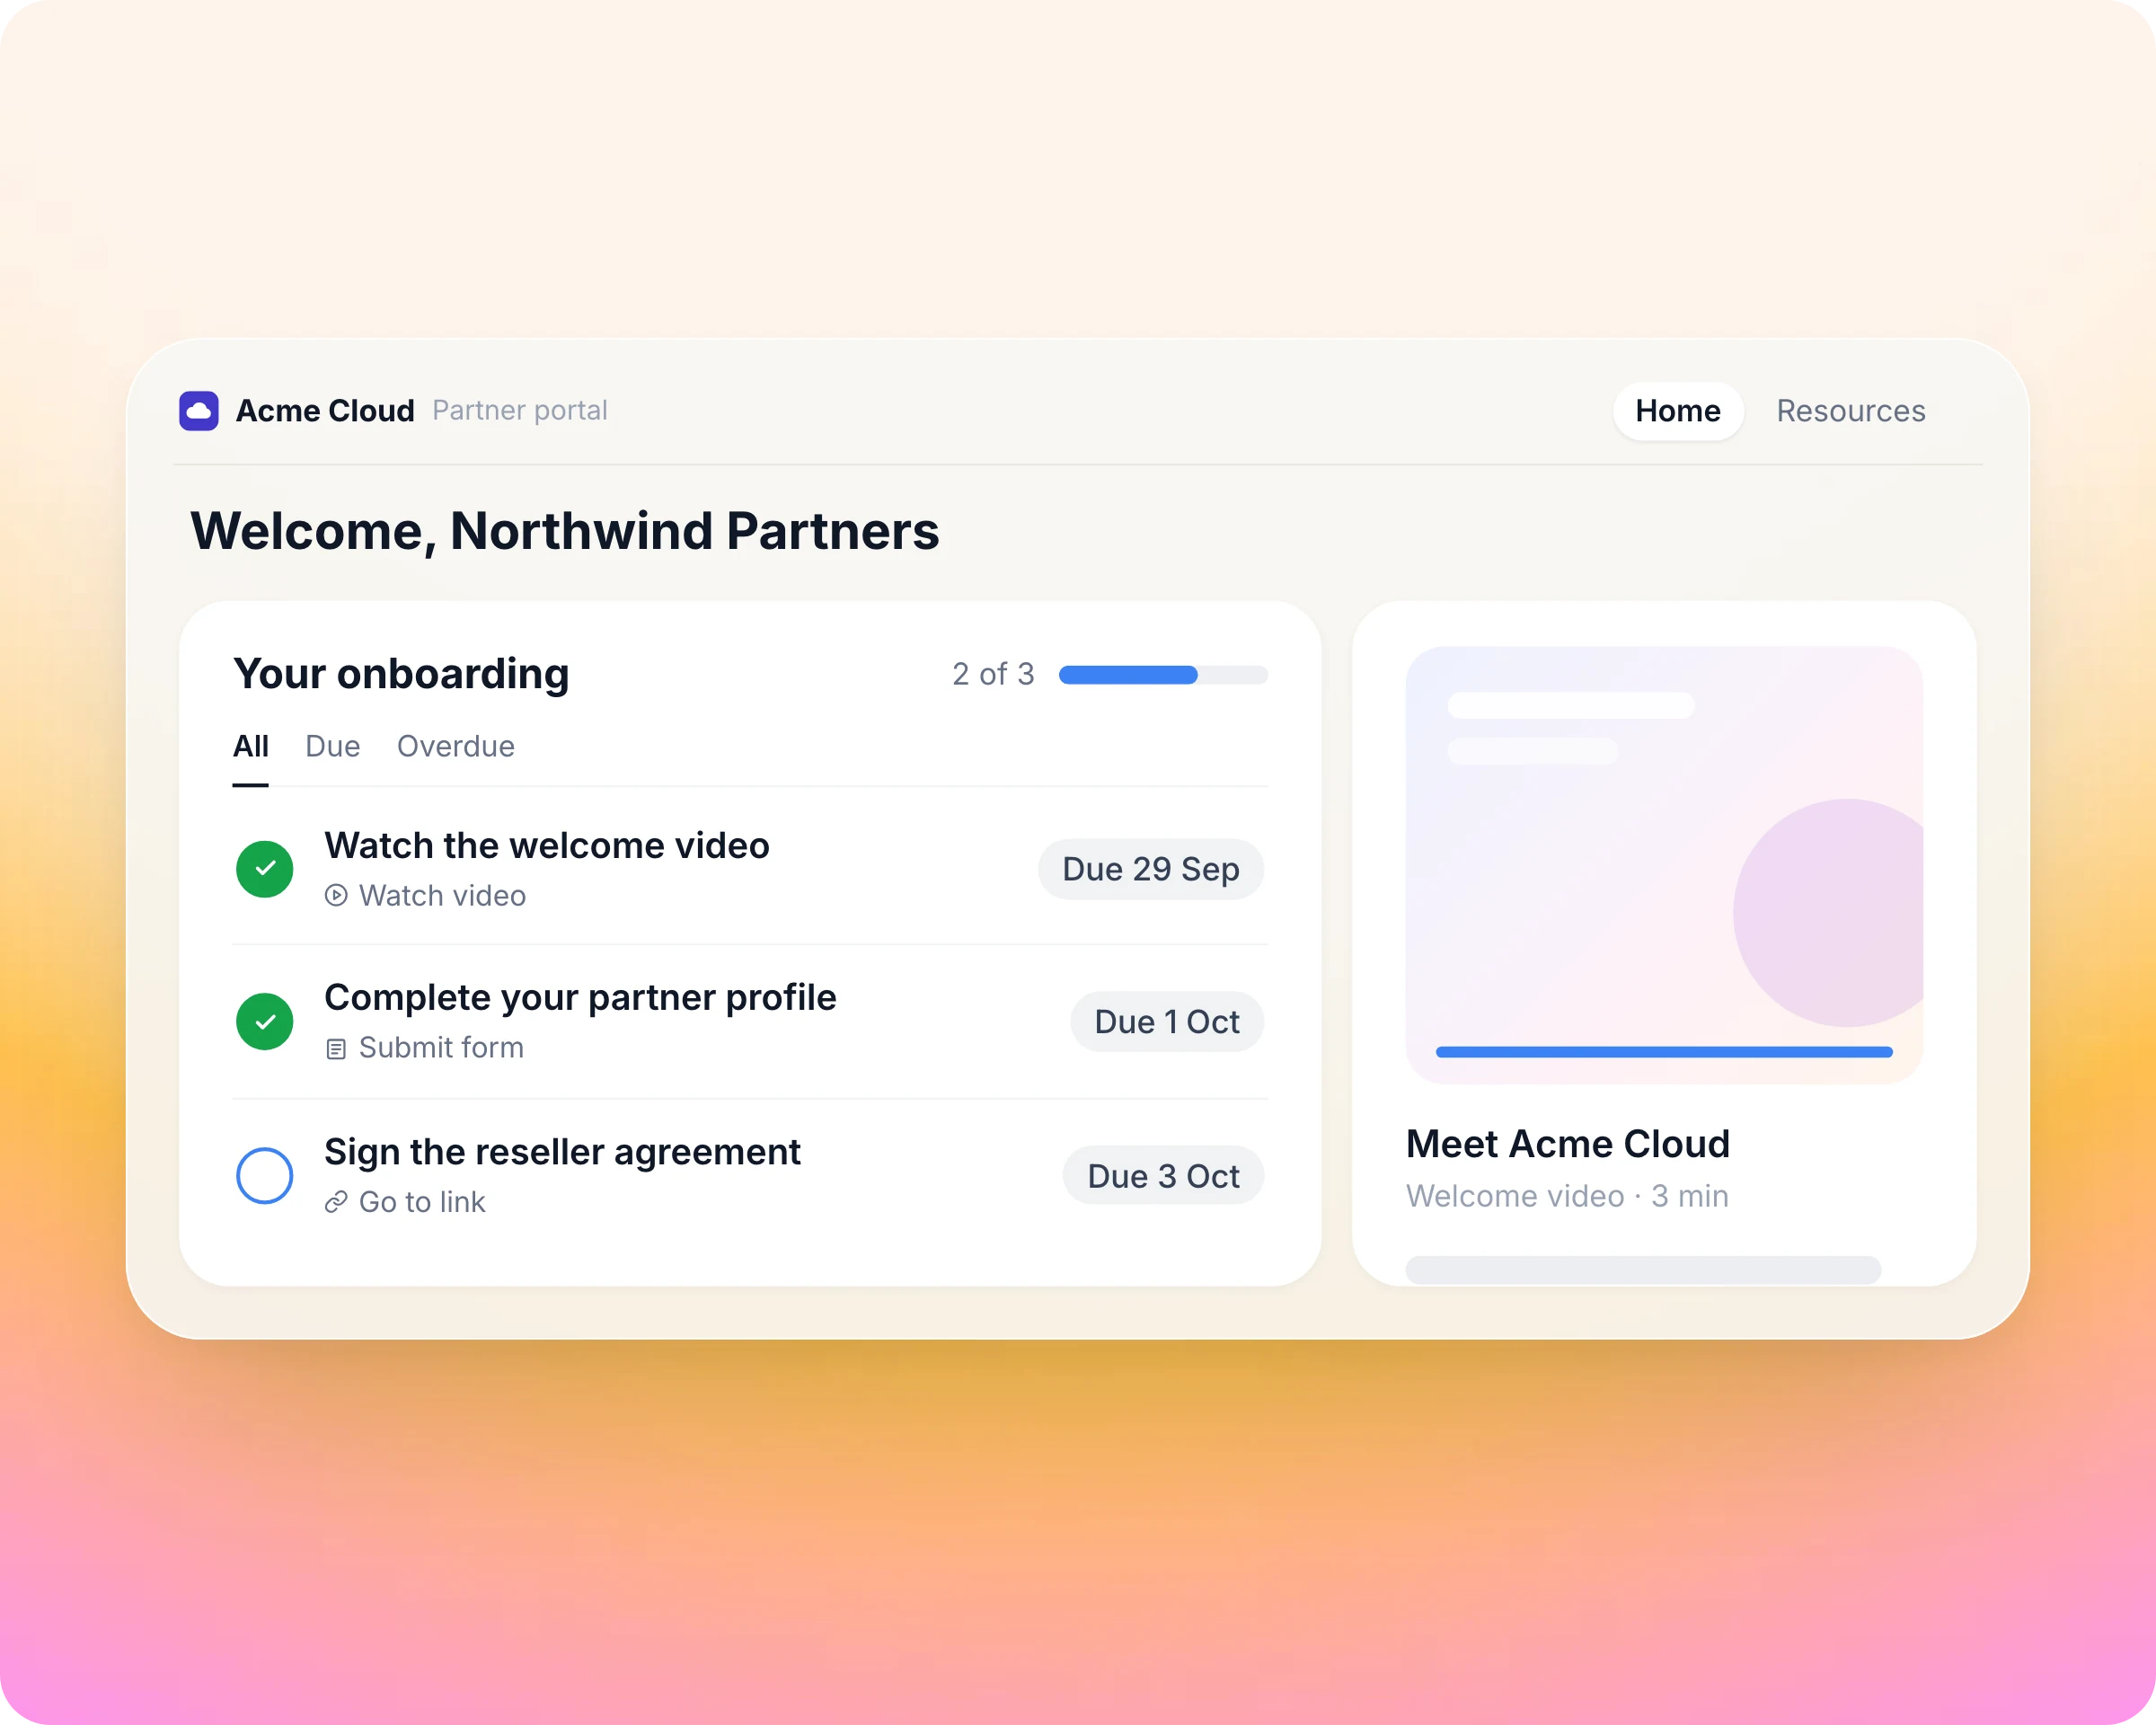This screenshot has width=2156, height=1725.
Task: Follow the Go to link action
Action: (405, 1202)
